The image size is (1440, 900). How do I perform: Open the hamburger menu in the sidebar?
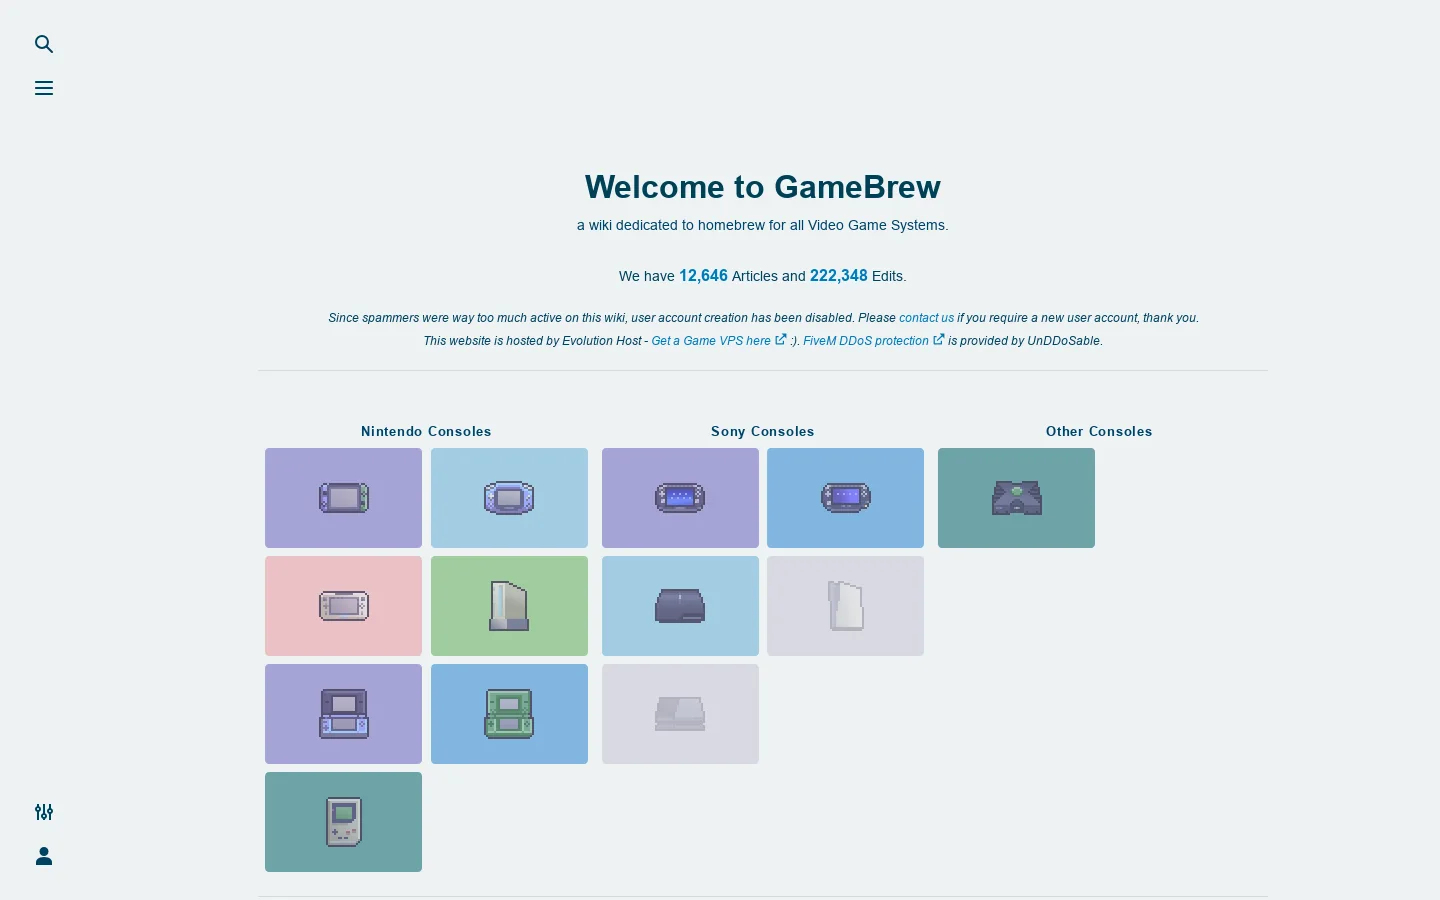click(x=44, y=88)
